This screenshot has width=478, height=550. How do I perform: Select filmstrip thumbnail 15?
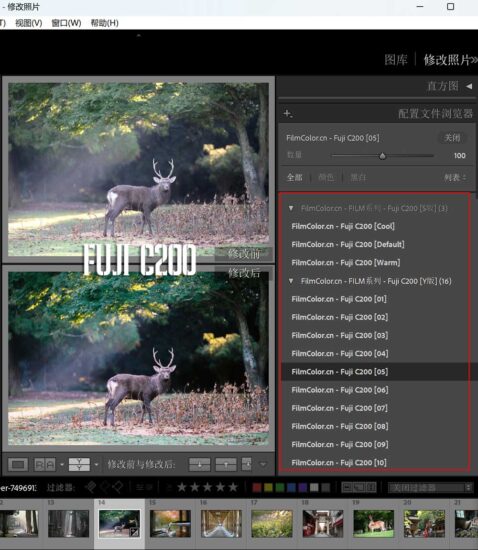[170, 524]
